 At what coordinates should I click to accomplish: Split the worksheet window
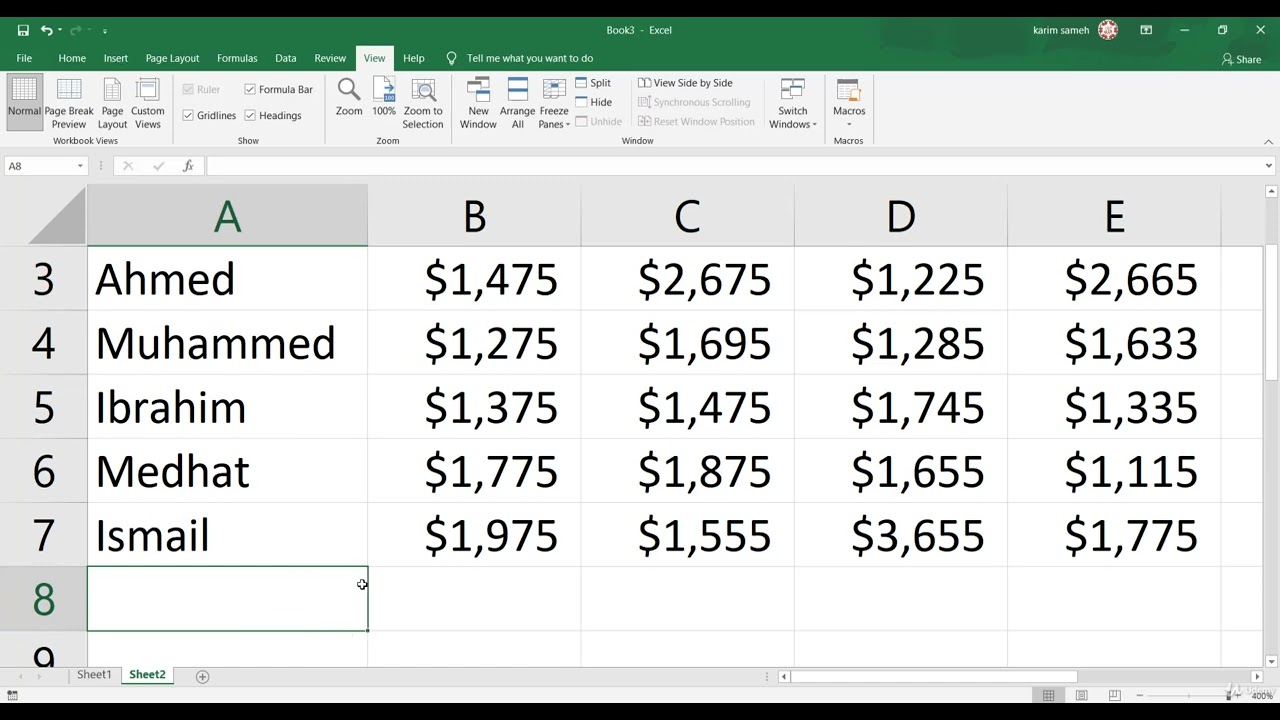tap(593, 83)
